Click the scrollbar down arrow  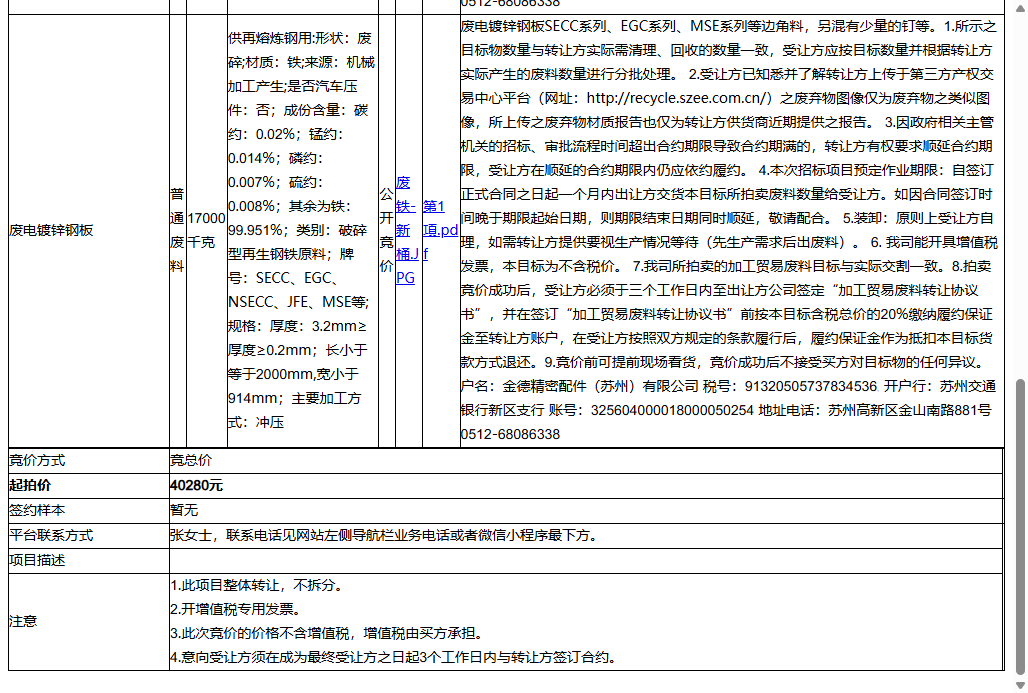(x=1019, y=685)
